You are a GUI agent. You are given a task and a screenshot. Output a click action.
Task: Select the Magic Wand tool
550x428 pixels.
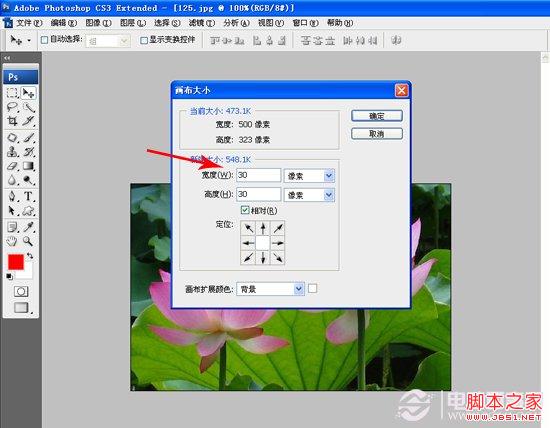pos(28,107)
